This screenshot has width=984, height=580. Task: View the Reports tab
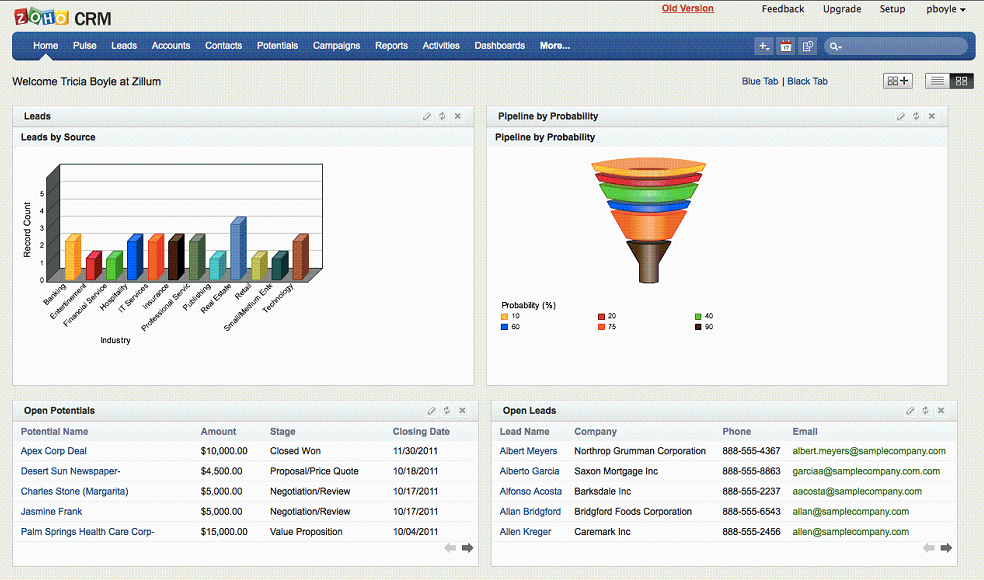392,46
